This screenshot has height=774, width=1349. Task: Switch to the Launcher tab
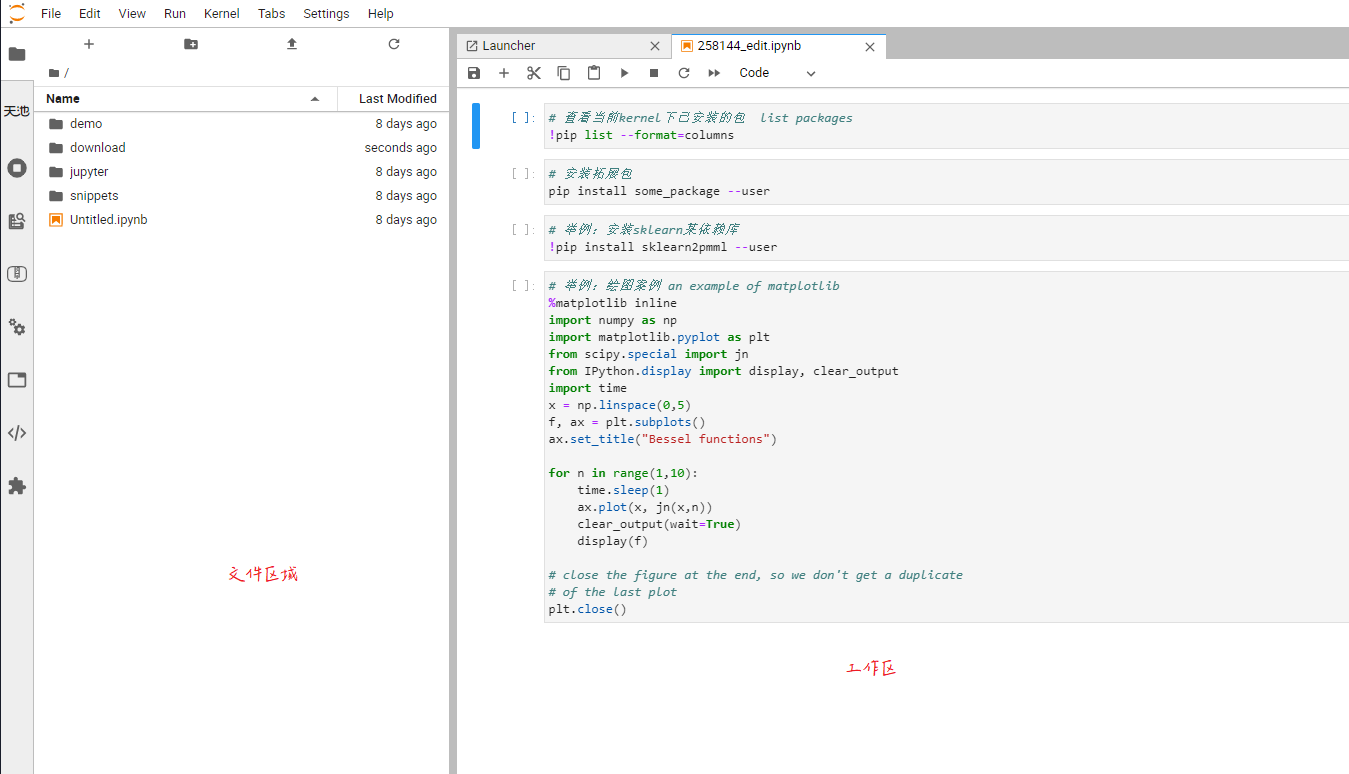point(564,46)
